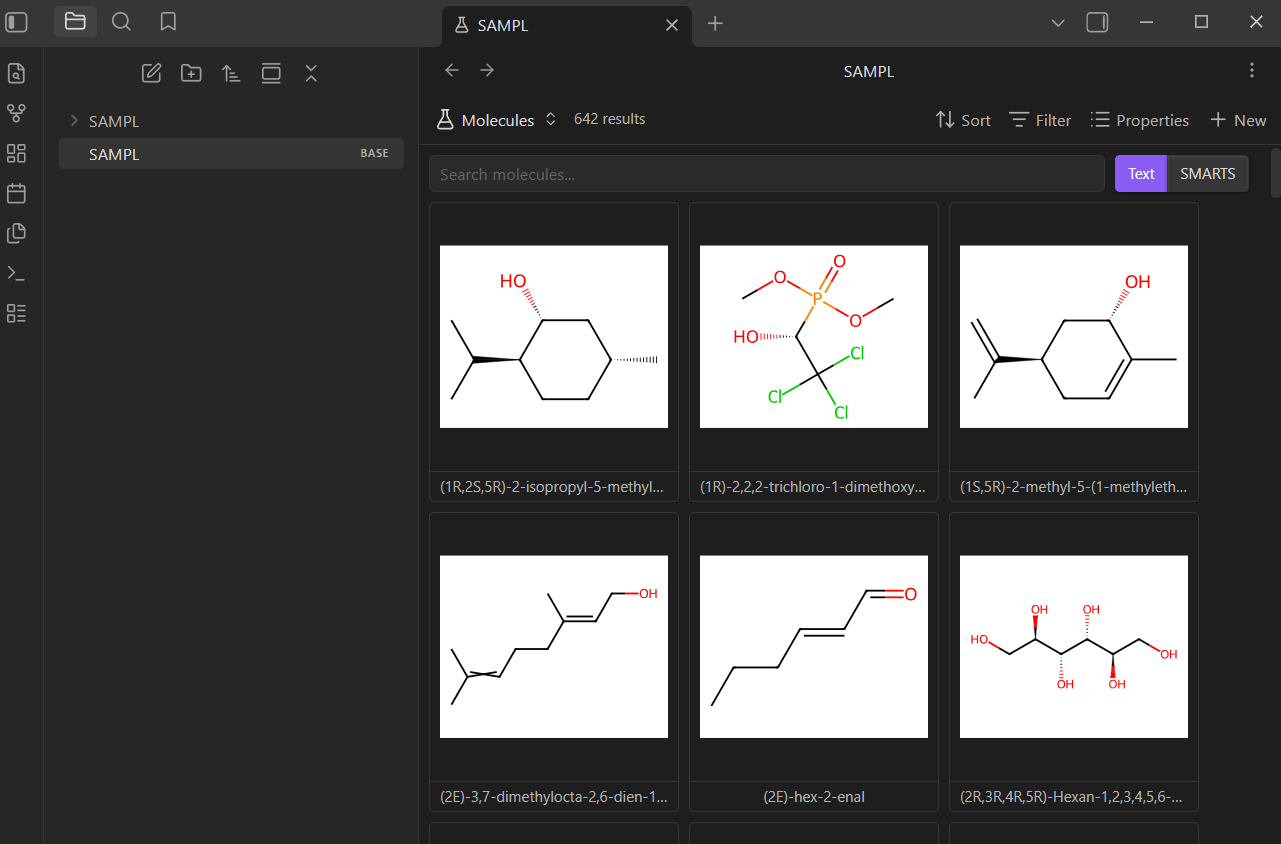Click the "642 results" count
Viewport: 1281px width, 844px height.
click(610, 119)
